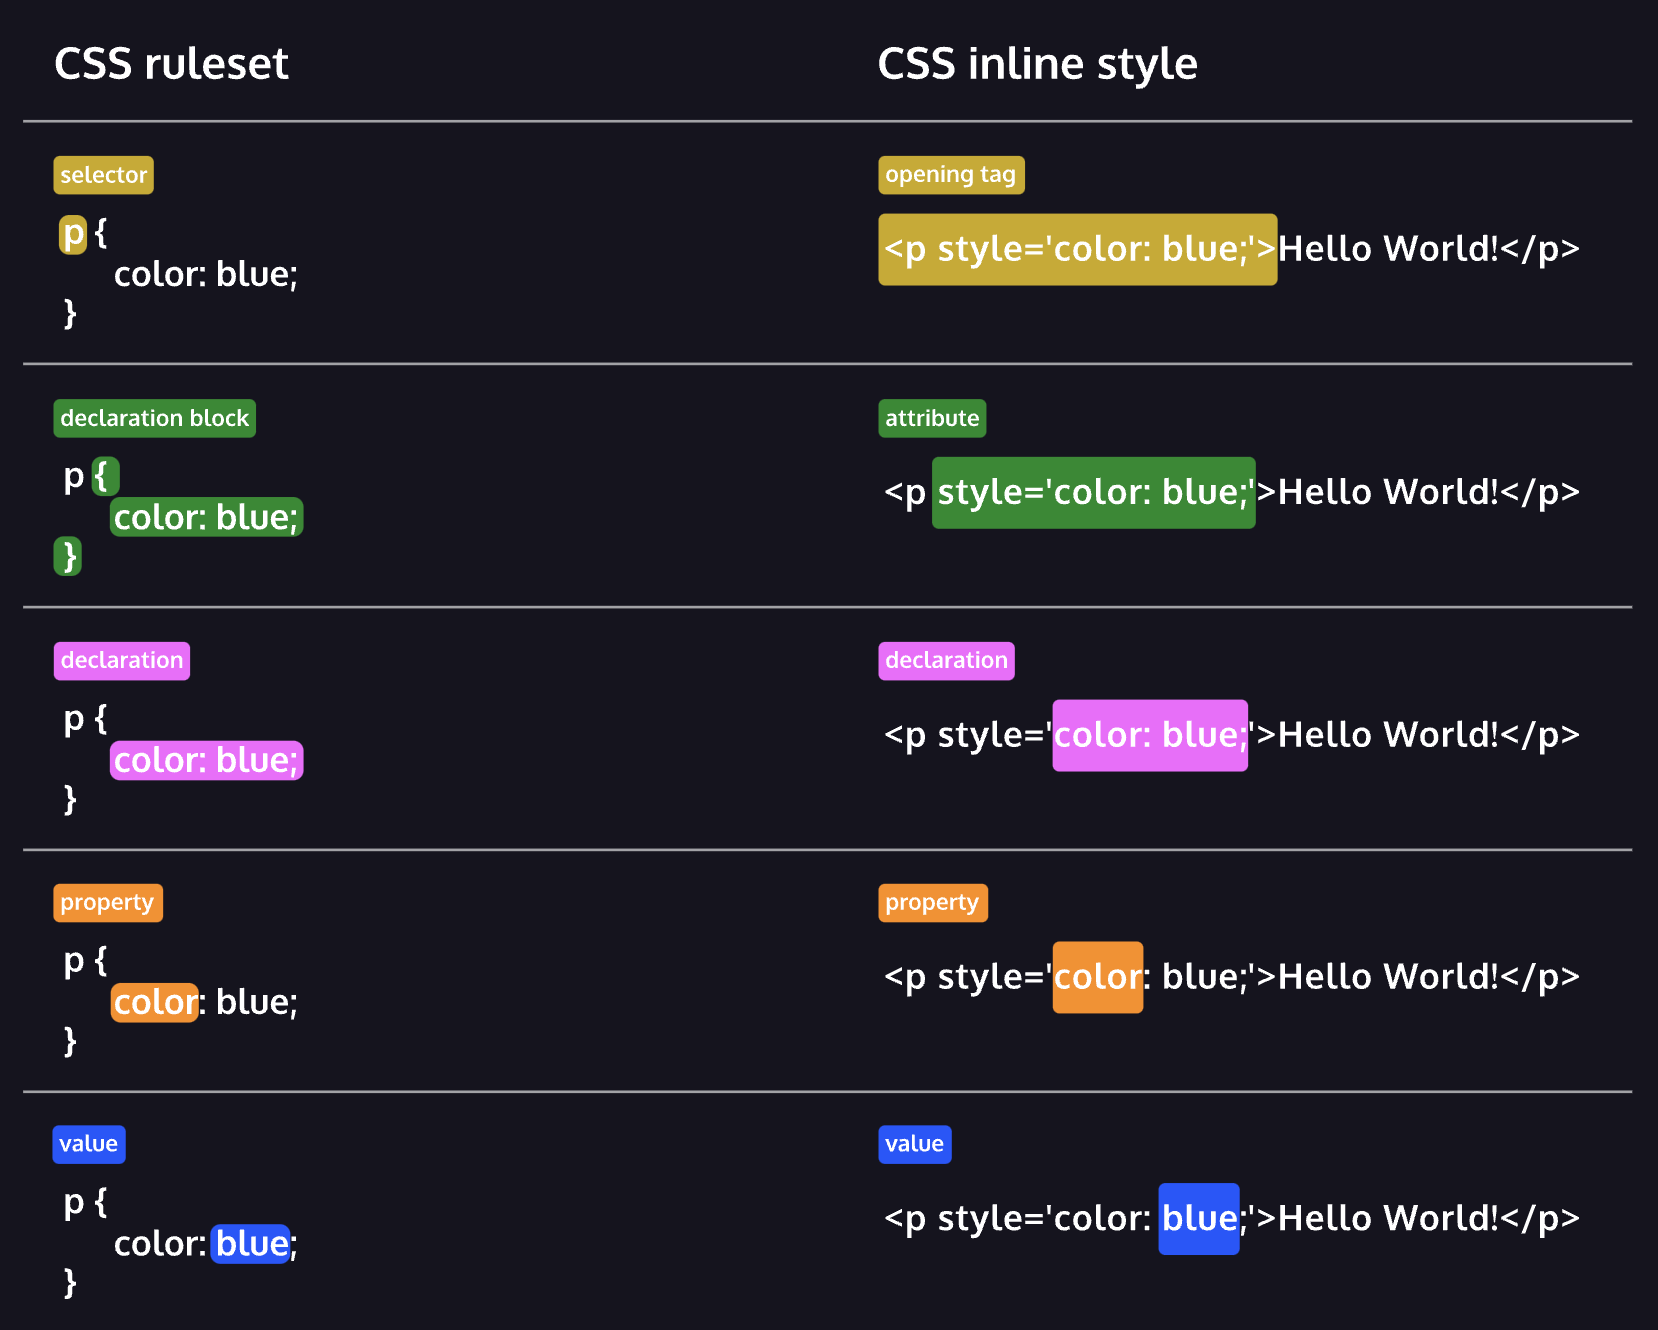Click the blue highlighted 'blue' value in ruleset
1658x1330 pixels.
251,1244
